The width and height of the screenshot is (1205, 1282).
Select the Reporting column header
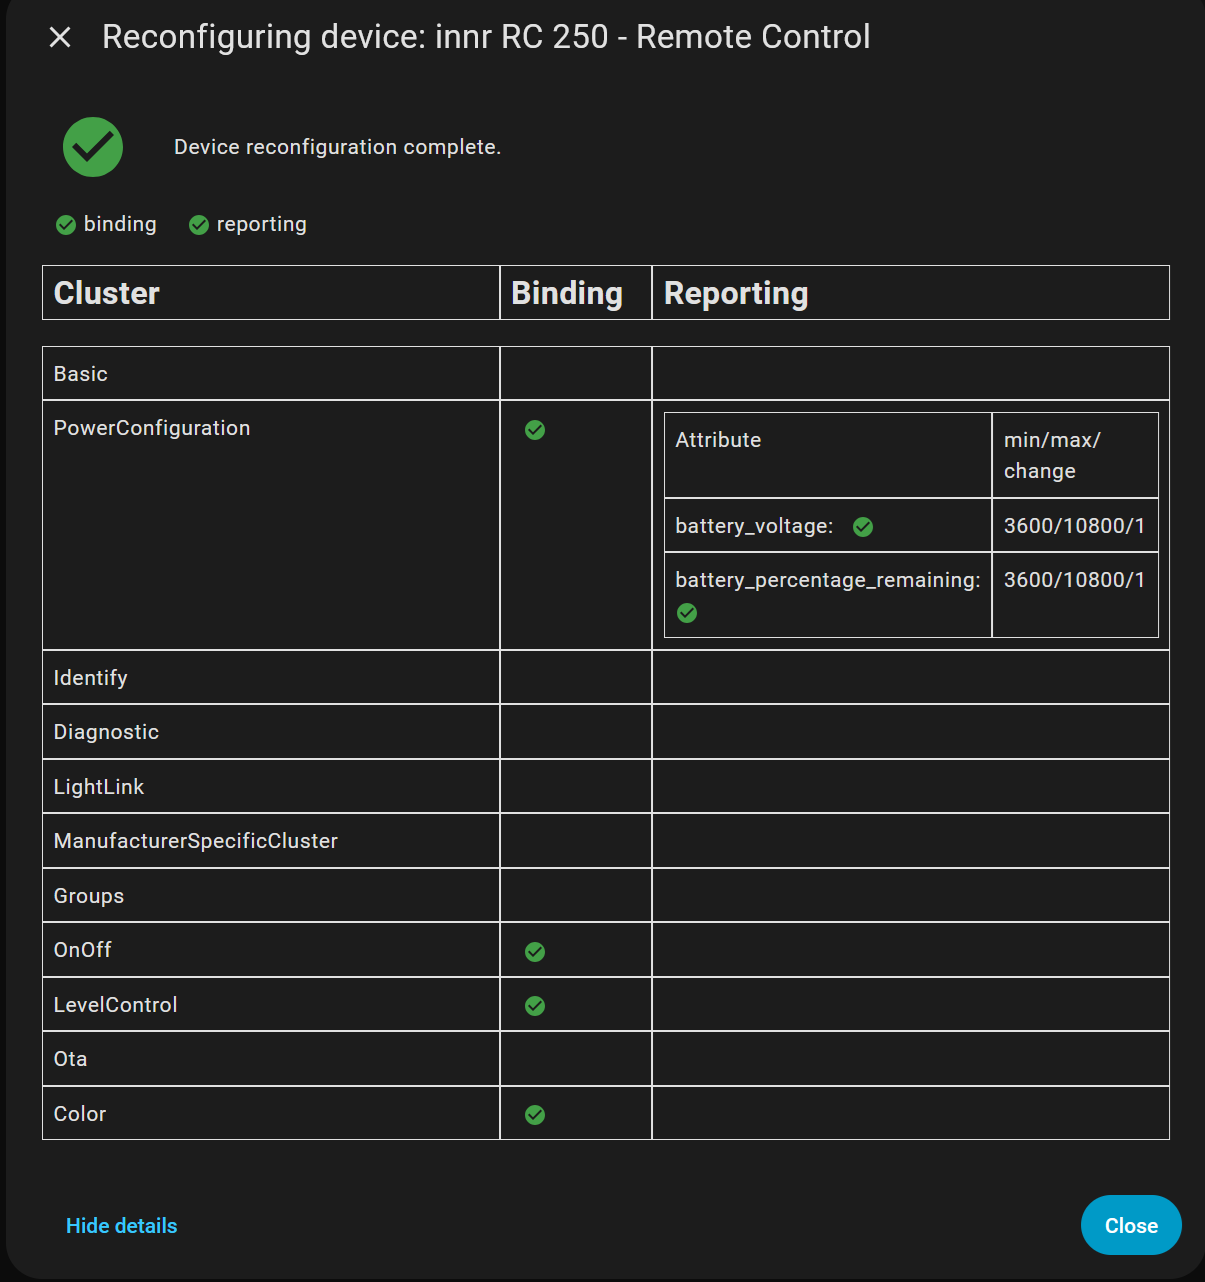[x=736, y=293]
